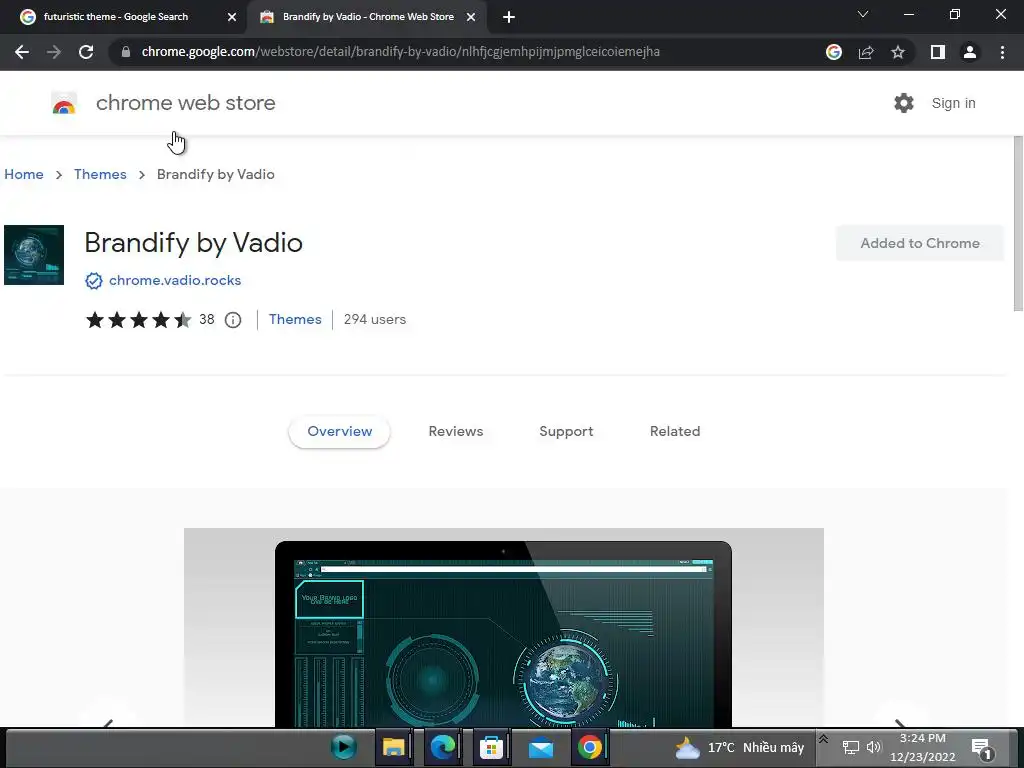
Task: Select the Brandify by Vadio browser tab
Action: [368, 17]
